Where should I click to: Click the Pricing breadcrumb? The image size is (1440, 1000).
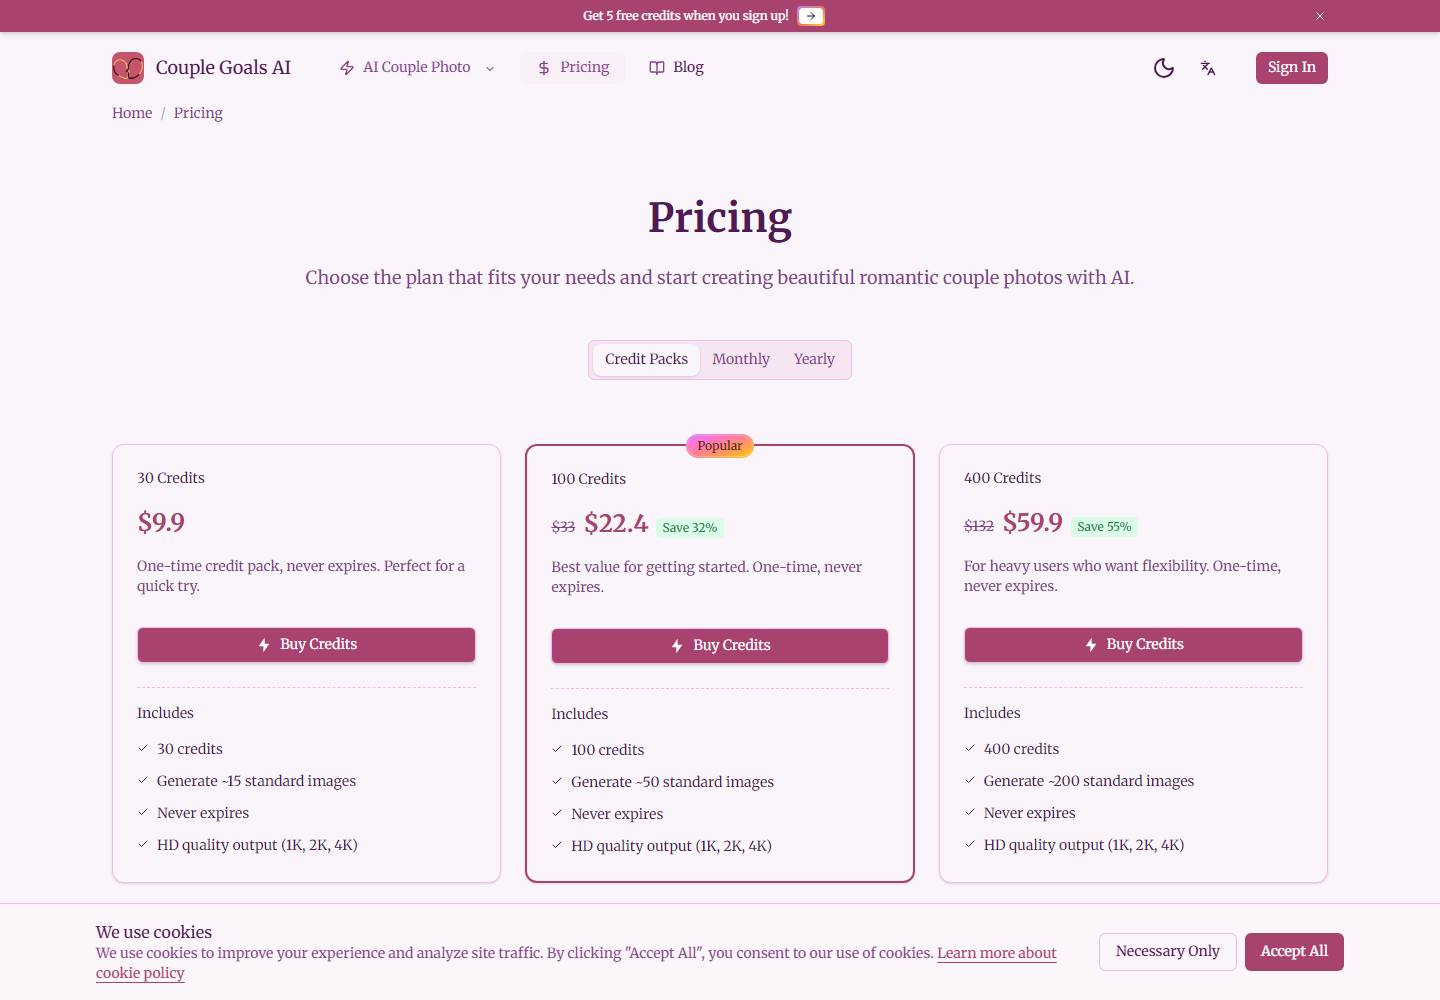click(198, 113)
